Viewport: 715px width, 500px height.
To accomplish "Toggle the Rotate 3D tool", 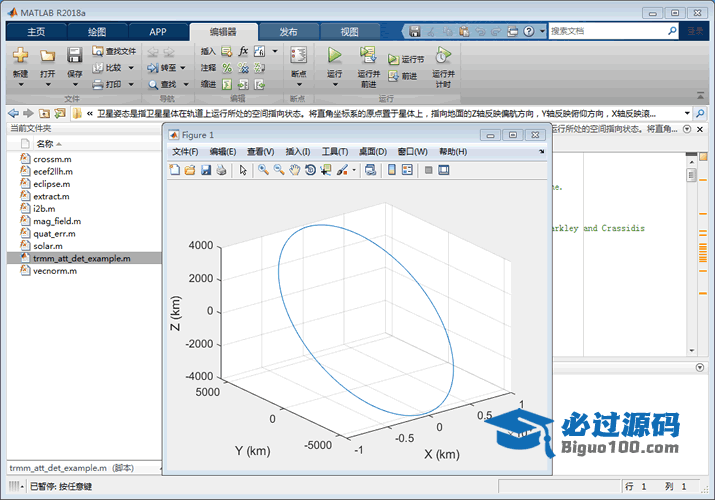I will pos(310,170).
